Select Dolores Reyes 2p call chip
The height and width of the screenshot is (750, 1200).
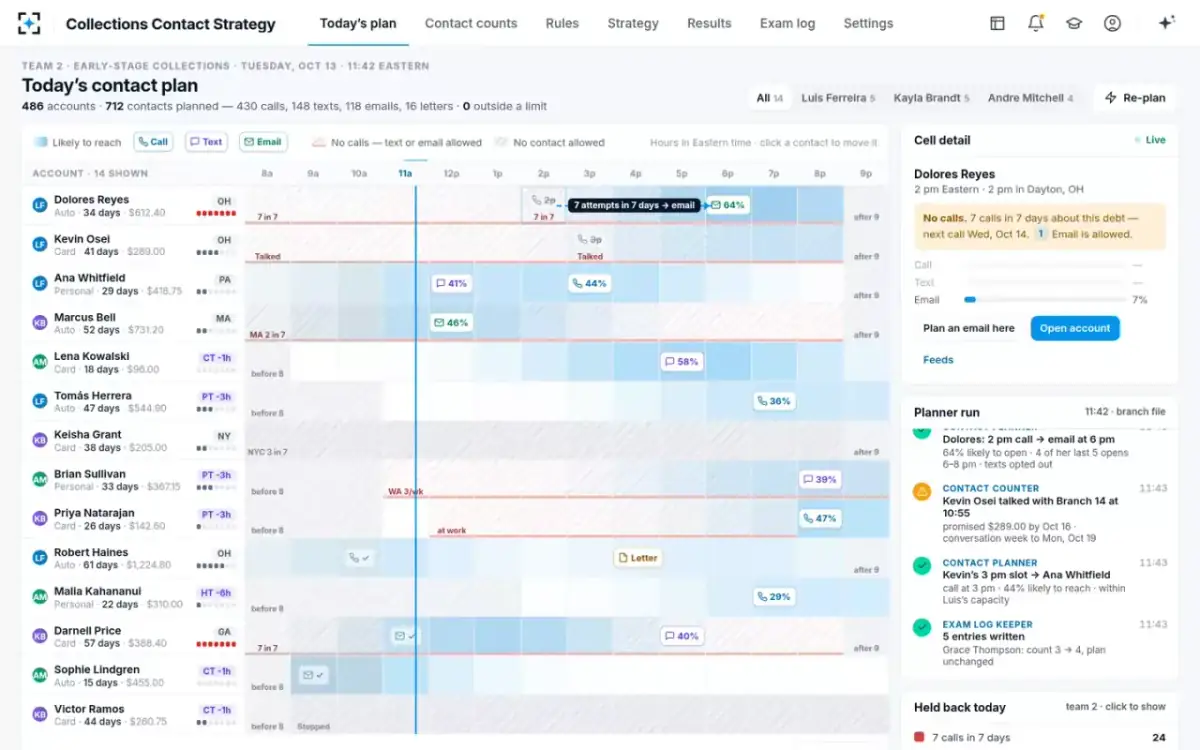point(545,200)
